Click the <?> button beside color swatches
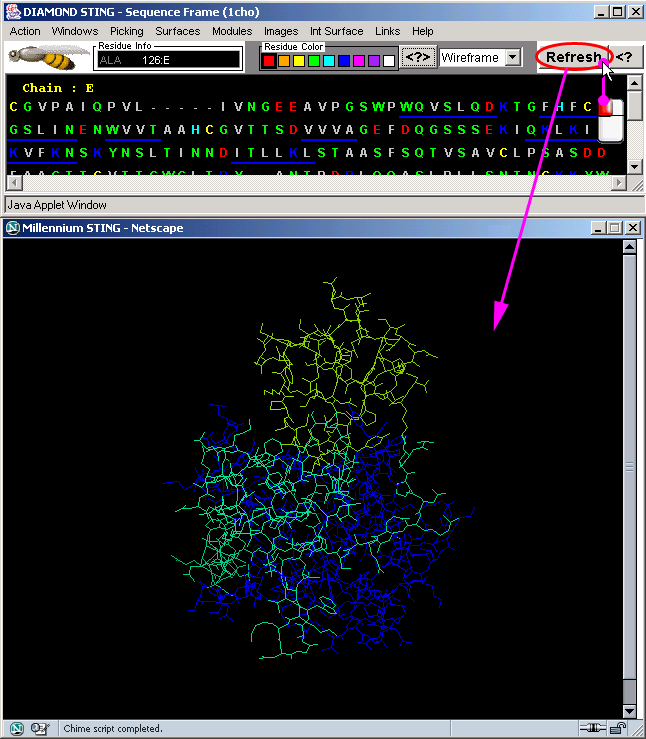Screen dimensions: 646x739 418,58
